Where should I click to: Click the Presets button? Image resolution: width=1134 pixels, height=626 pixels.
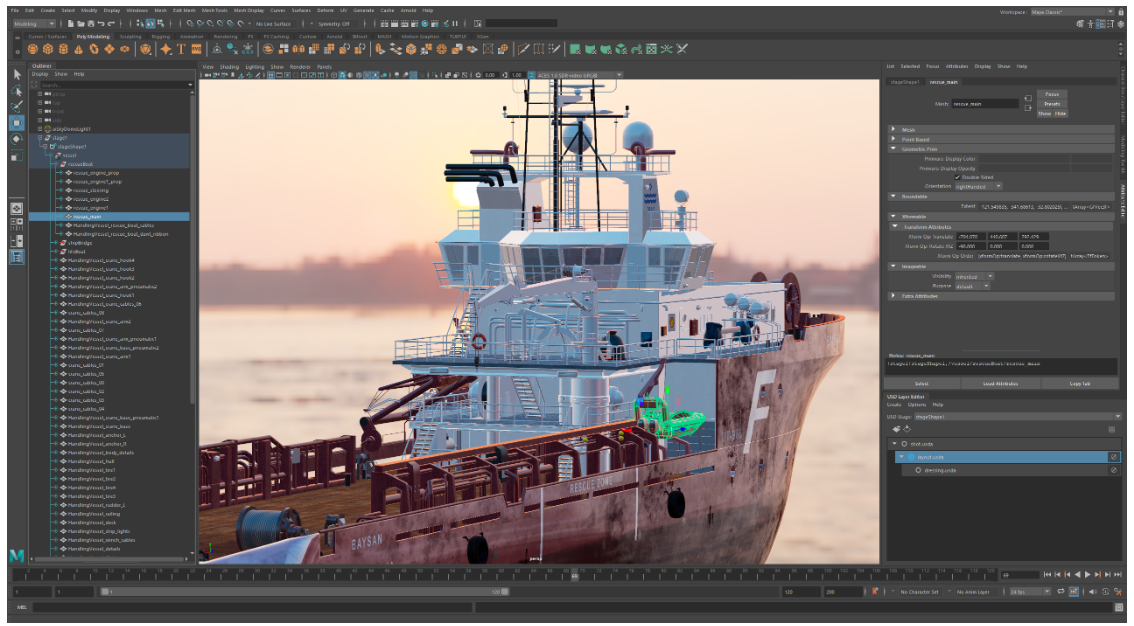pos(1051,103)
